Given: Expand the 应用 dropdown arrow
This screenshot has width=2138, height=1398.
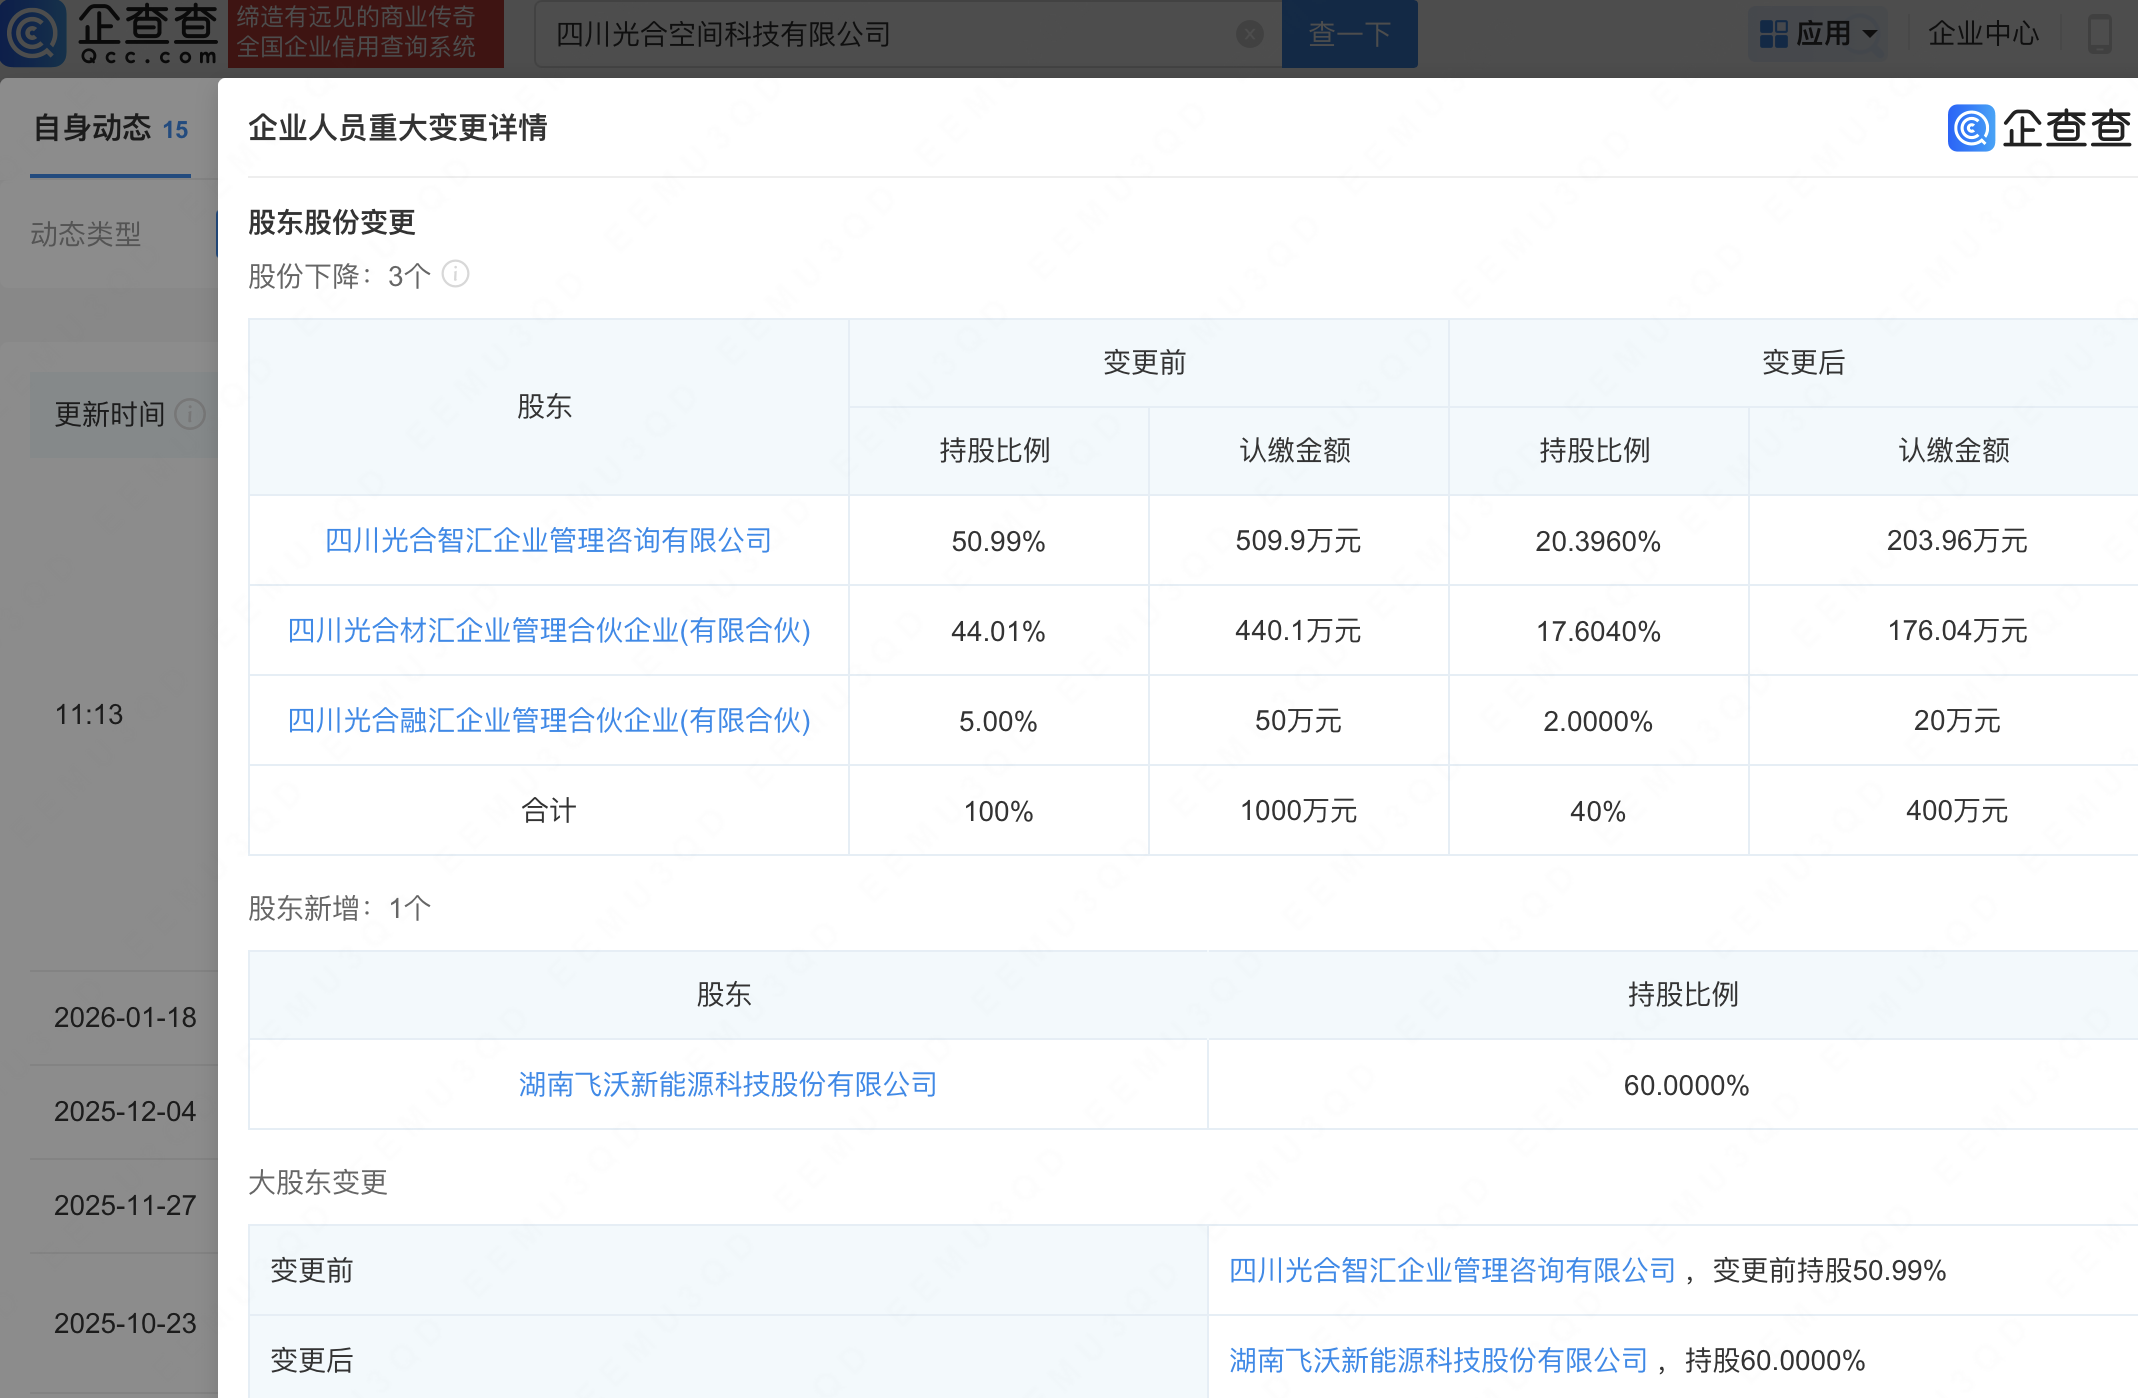Looking at the screenshot, I should [1869, 34].
